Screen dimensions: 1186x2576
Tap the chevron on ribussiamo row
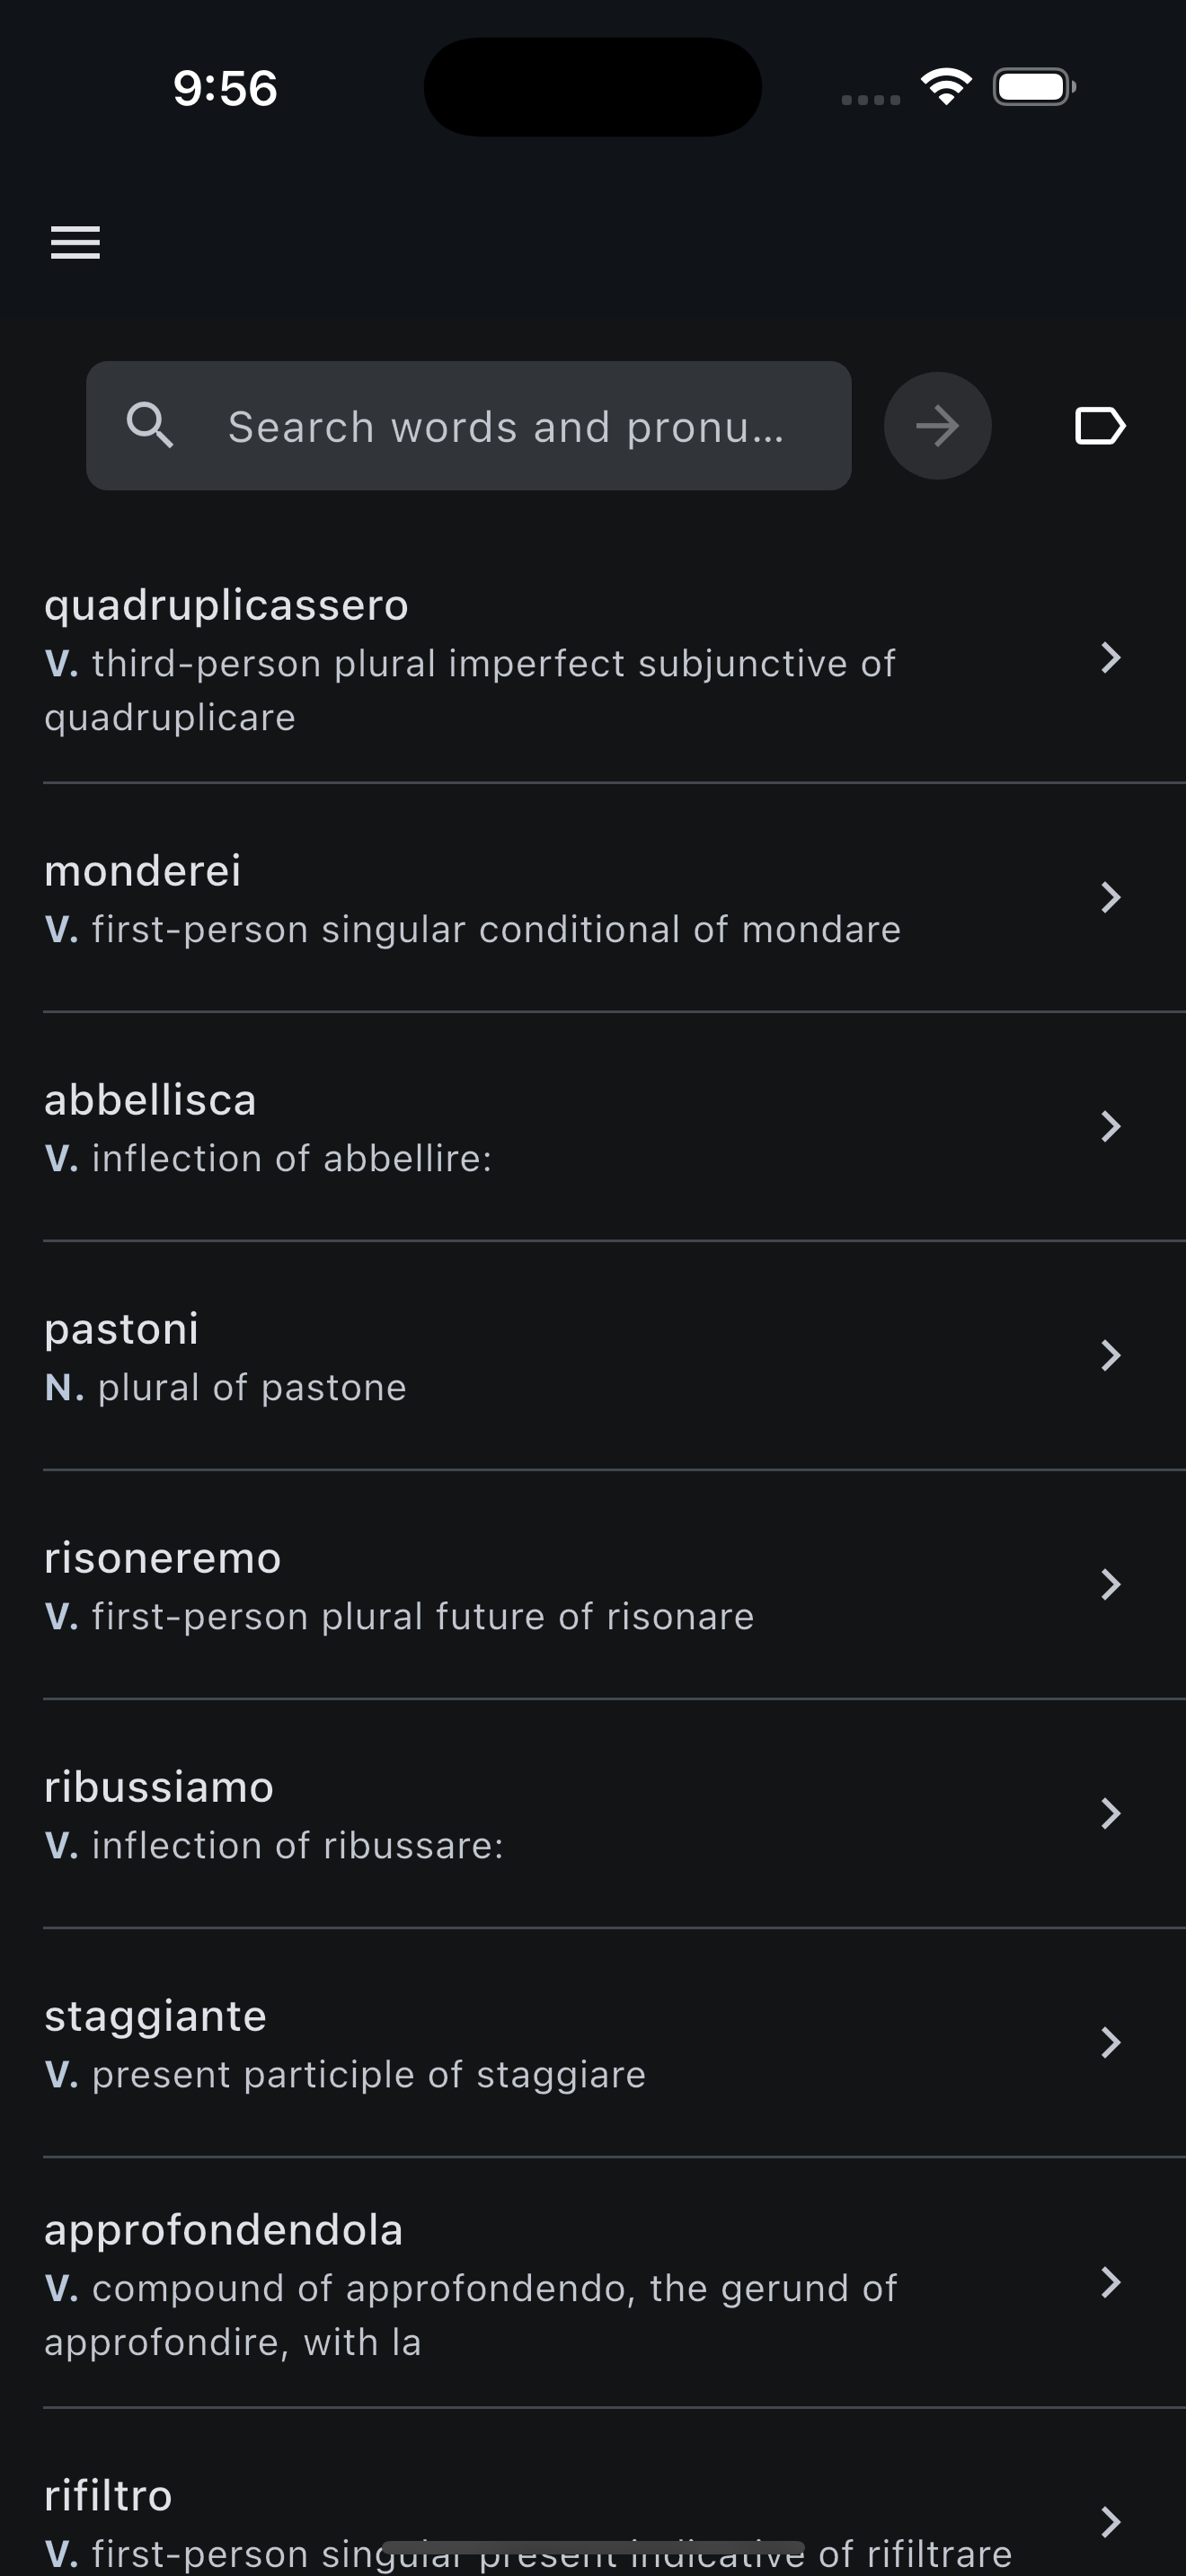1110,1813
